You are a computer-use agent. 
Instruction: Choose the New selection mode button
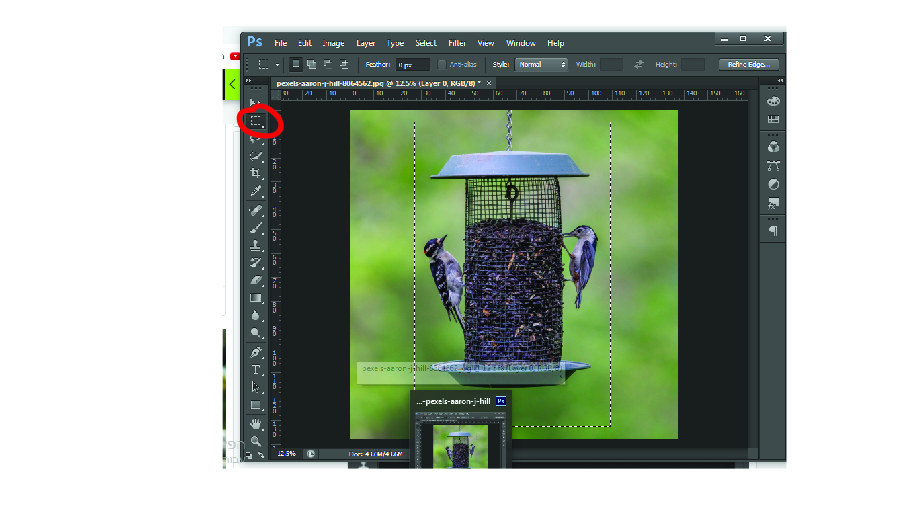[x=296, y=64]
